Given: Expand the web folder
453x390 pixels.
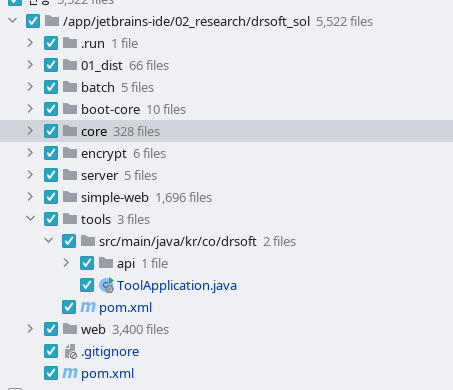Looking at the screenshot, I should pos(30,329).
